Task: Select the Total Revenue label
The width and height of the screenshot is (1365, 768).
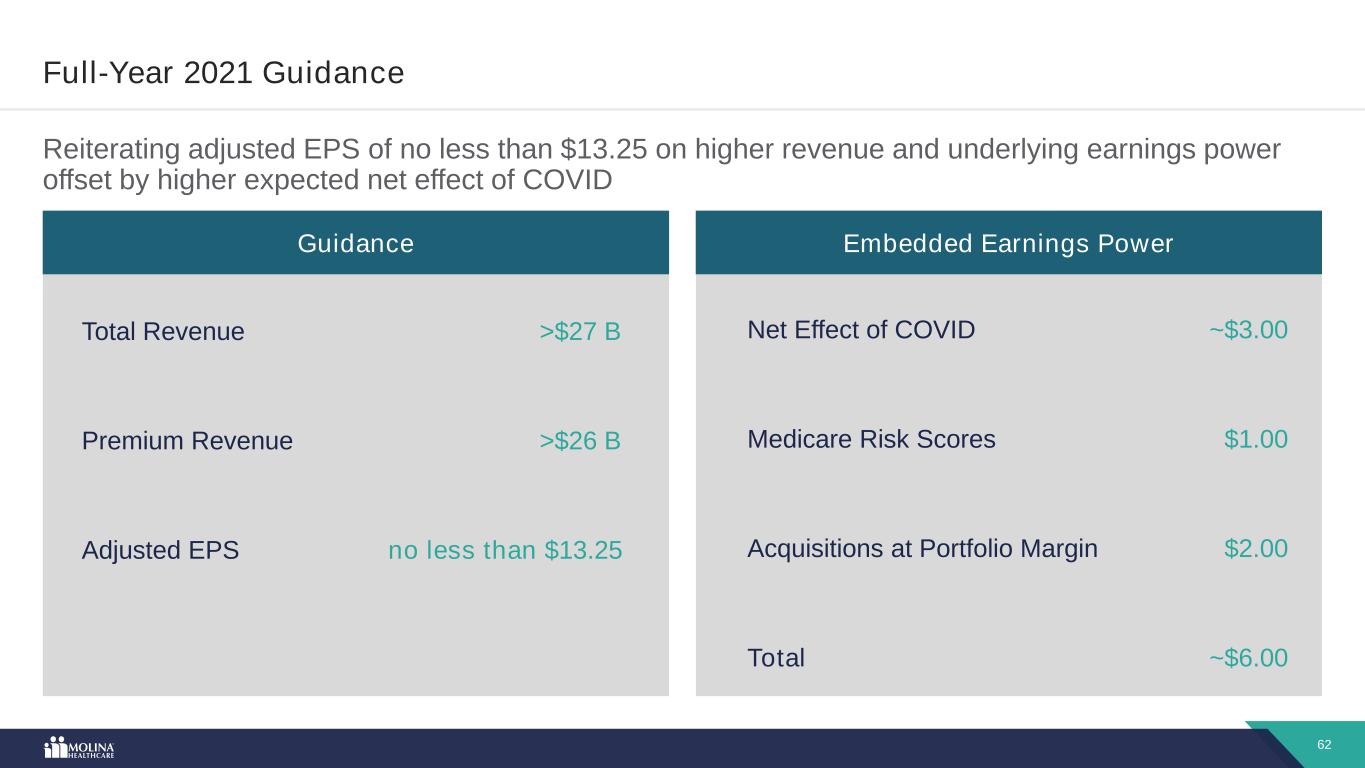Action: click(x=163, y=332)
